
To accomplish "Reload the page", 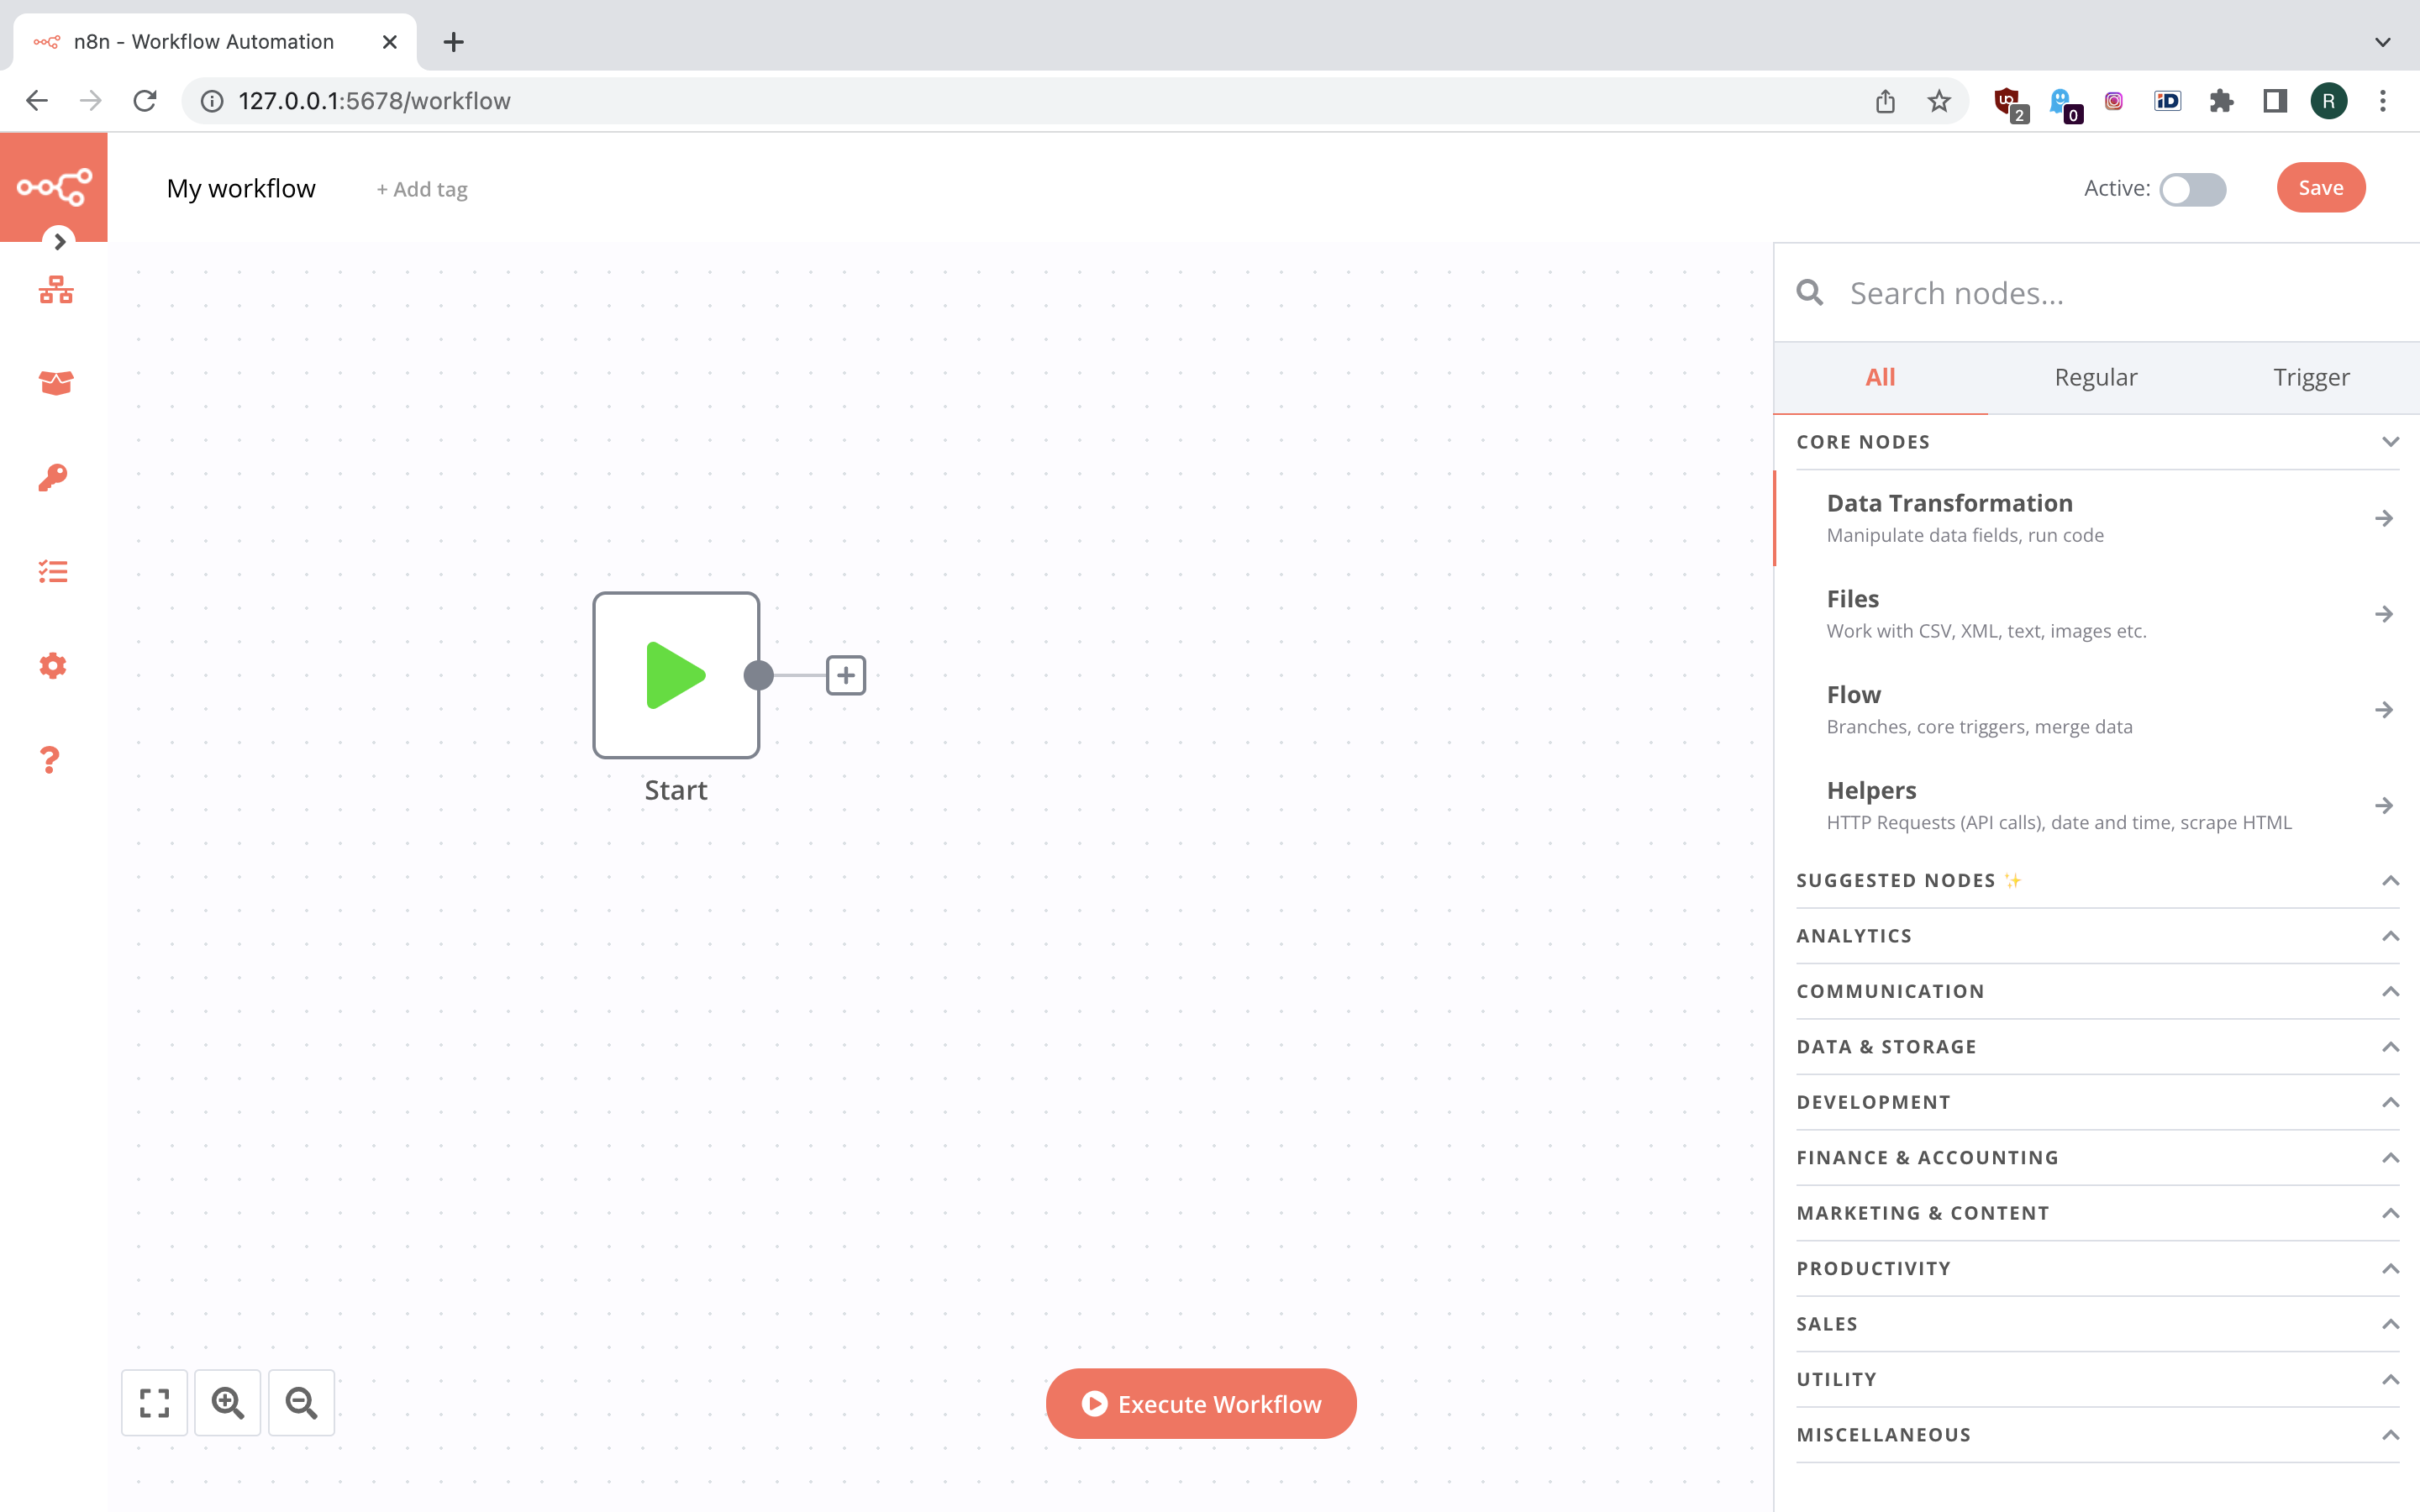I will pos(145,101).
